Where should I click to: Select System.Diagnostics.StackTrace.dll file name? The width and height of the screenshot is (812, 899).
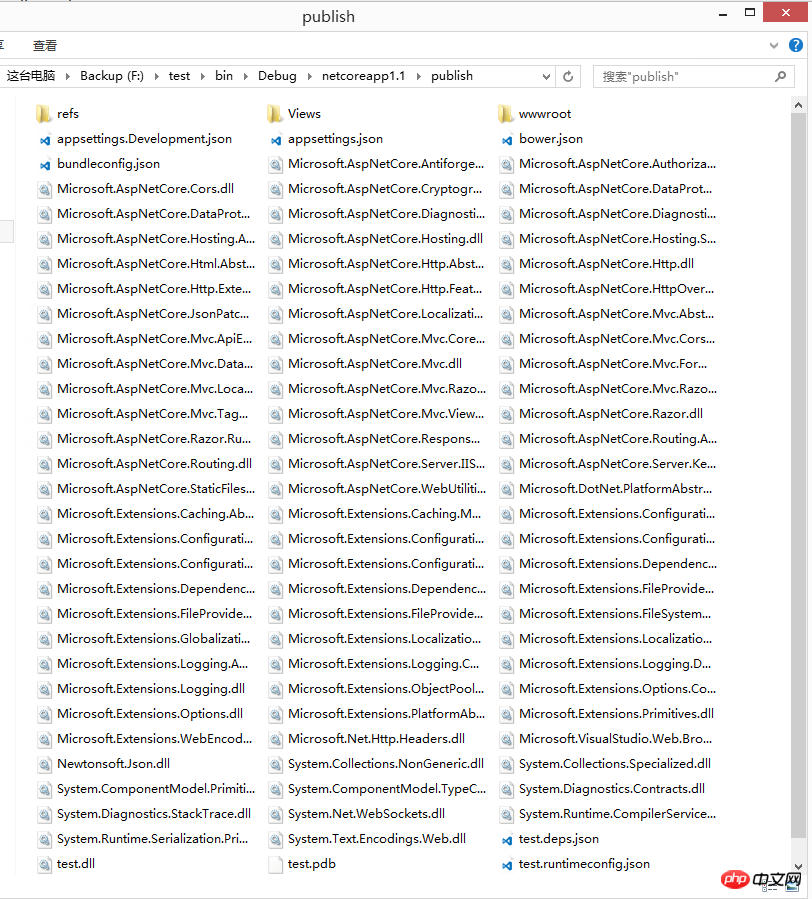click(154, 814)
